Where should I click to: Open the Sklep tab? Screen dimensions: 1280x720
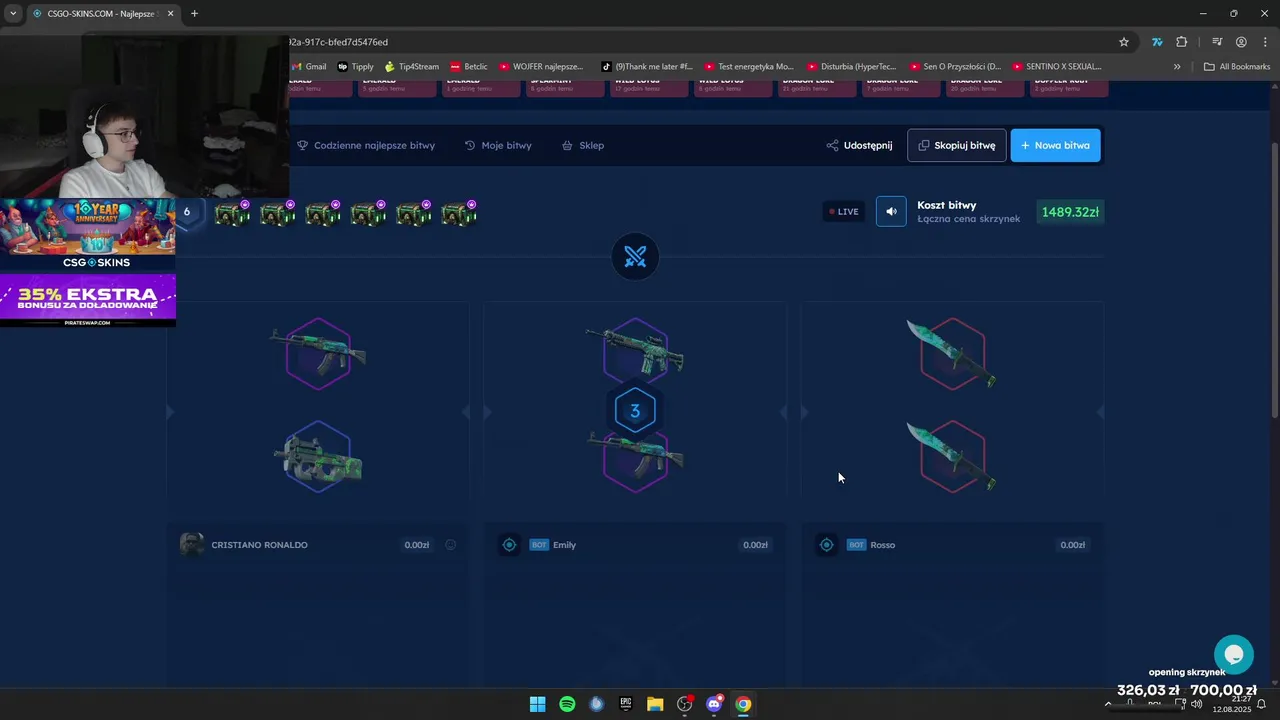coord(583,145)
